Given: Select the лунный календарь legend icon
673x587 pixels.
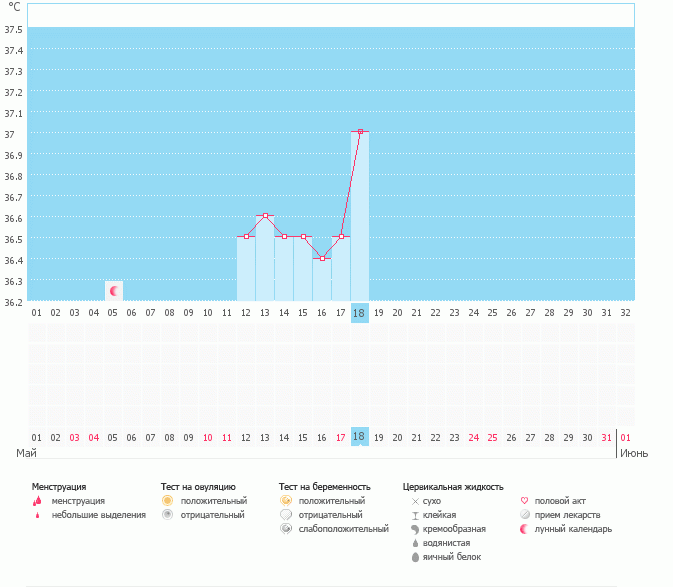Looking at the screenshot, I should click(x=525, y=529).
